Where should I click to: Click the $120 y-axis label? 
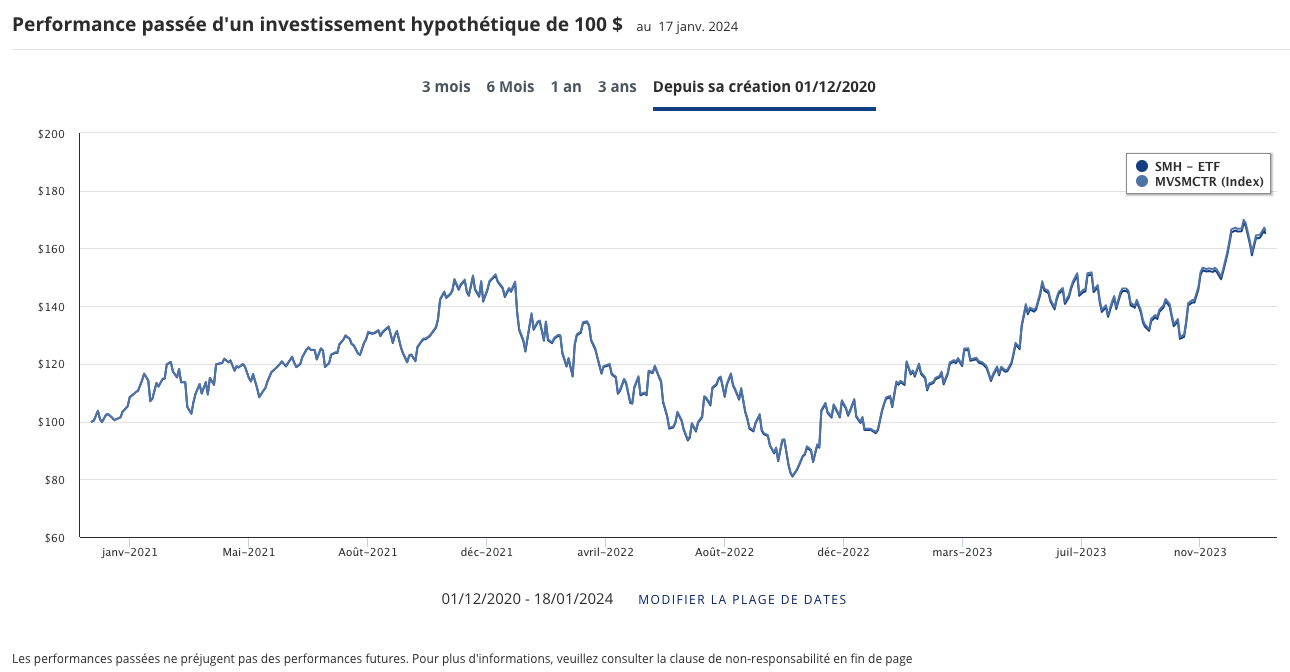coord(51,364)
